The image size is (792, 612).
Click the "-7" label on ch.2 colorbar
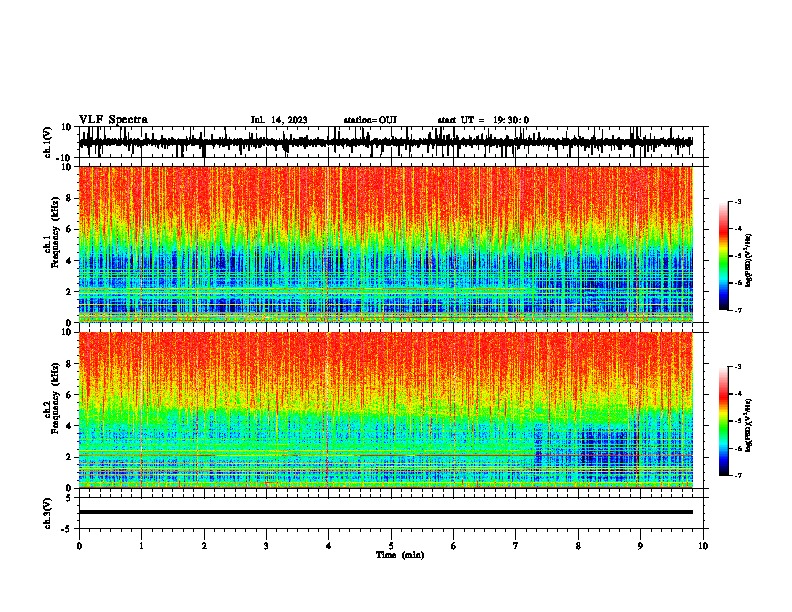(x=737, y=475)
